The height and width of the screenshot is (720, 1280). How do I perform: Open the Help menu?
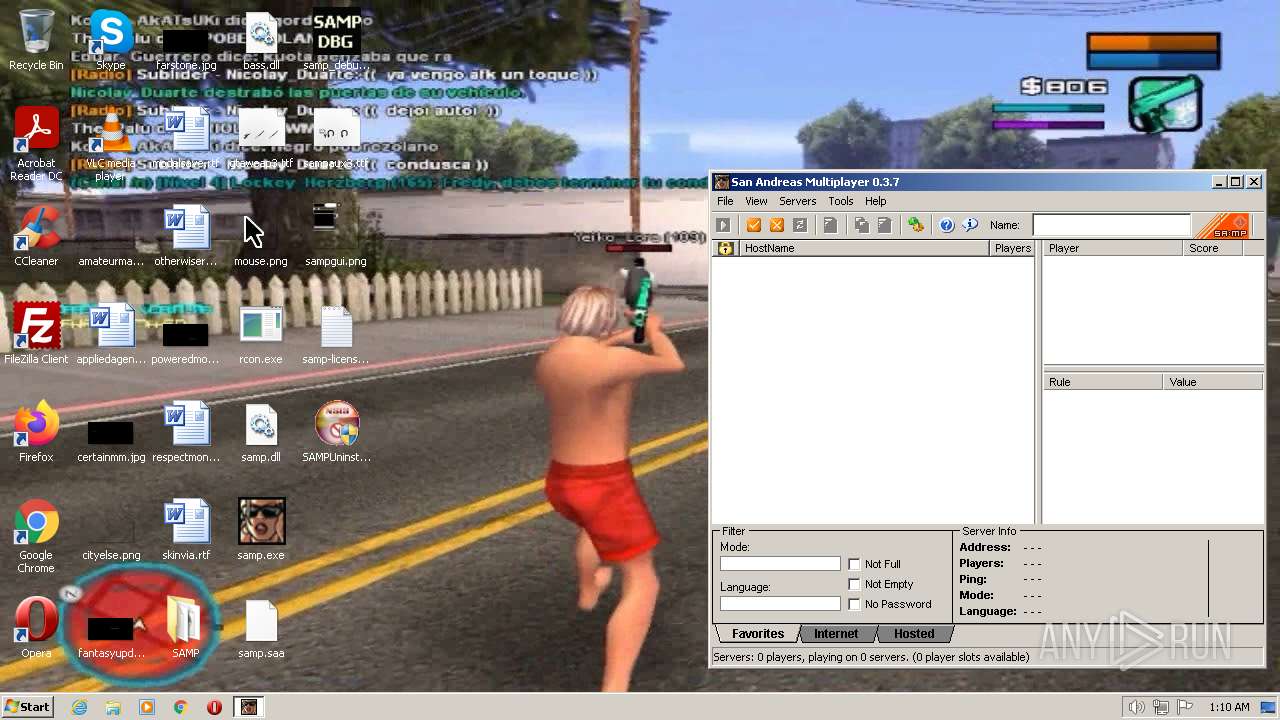[876, 201]
